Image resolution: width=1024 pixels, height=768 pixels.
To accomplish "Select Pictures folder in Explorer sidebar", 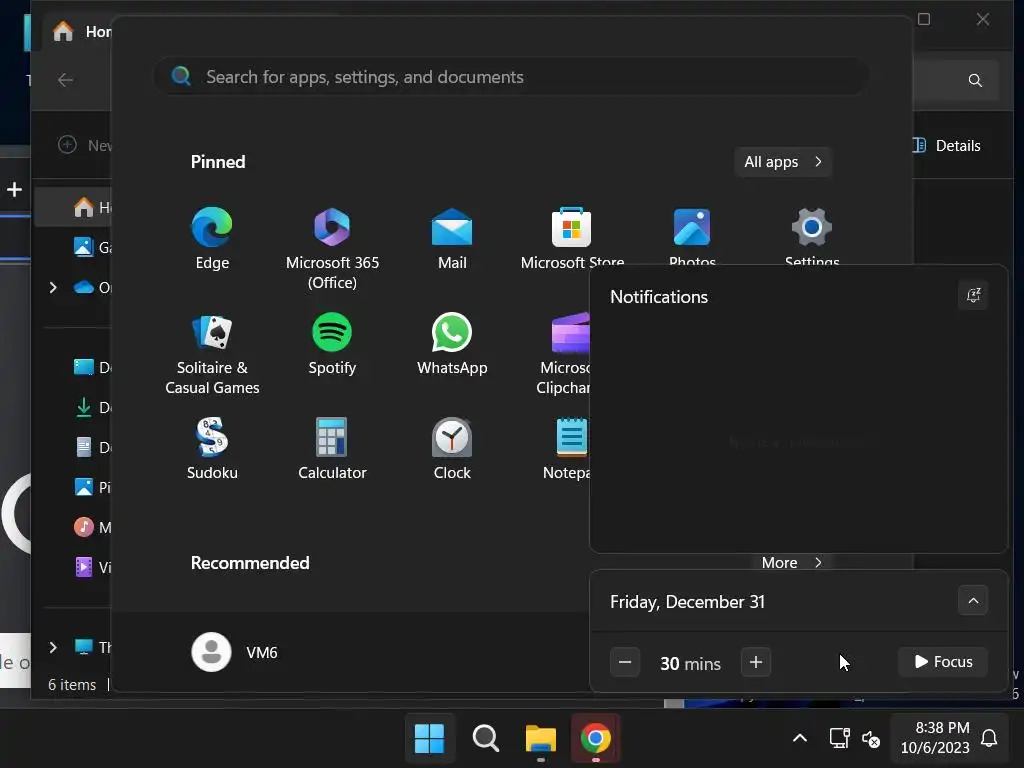I will [x=91, y=487].
